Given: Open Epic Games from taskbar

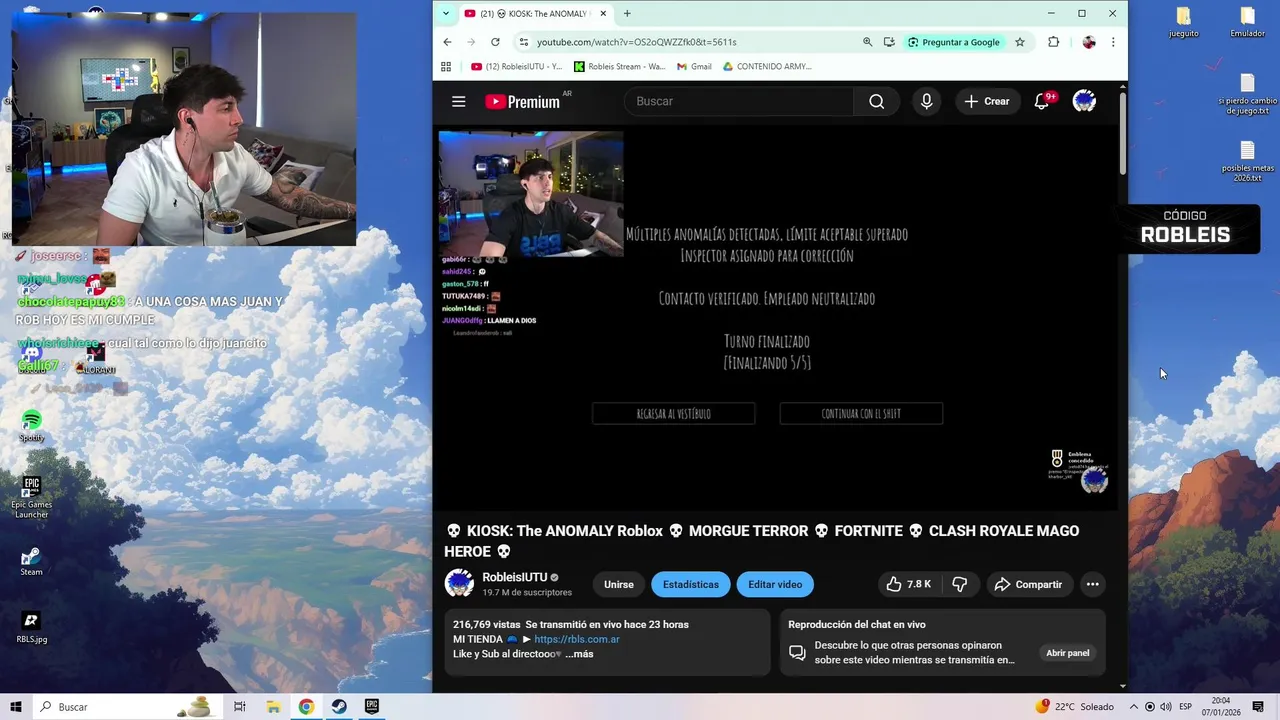Looking at the screenshot, I should 372,707.
